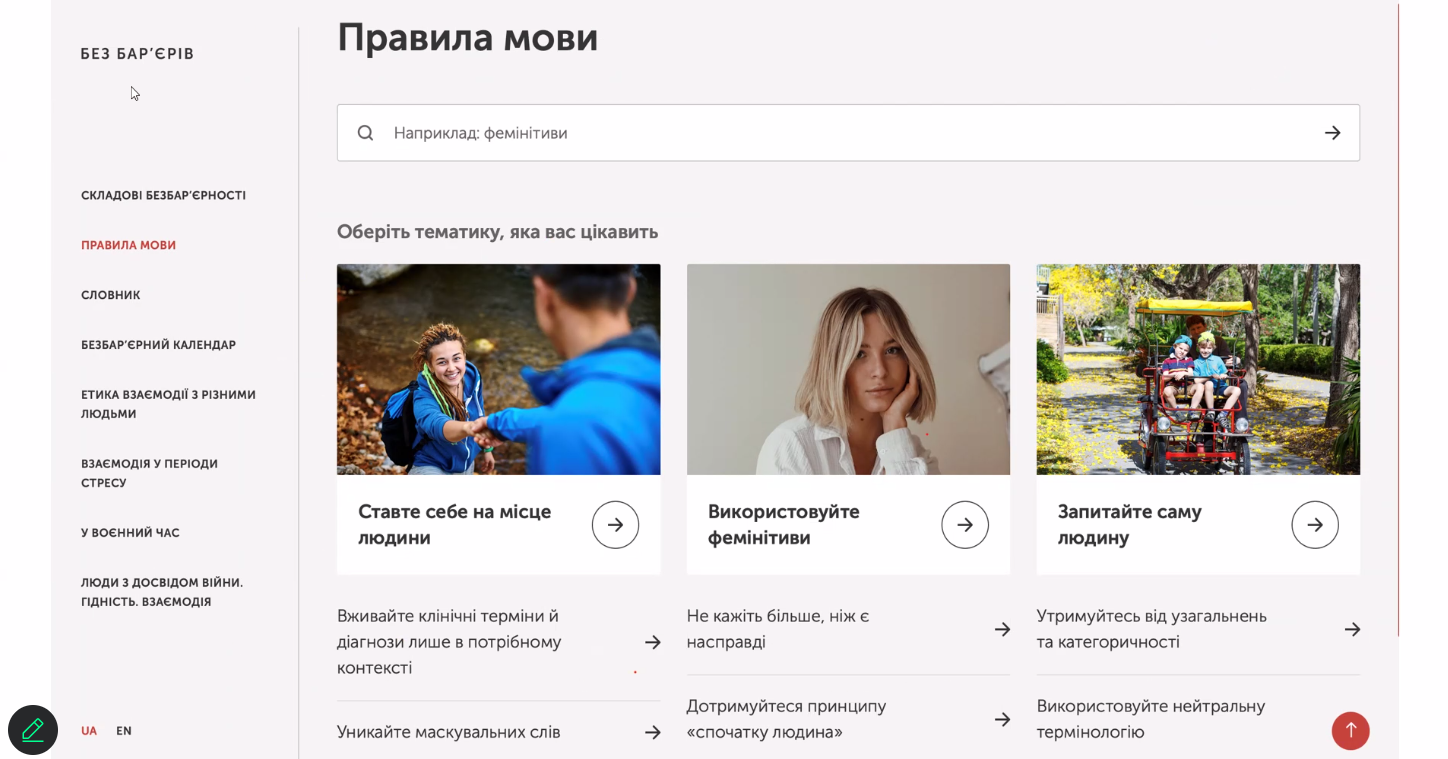The width and height of the screenshot is (1448, 759).
Task: Open 'Безбар'єрний календар' sidebar item
Action: pos(158,345)
